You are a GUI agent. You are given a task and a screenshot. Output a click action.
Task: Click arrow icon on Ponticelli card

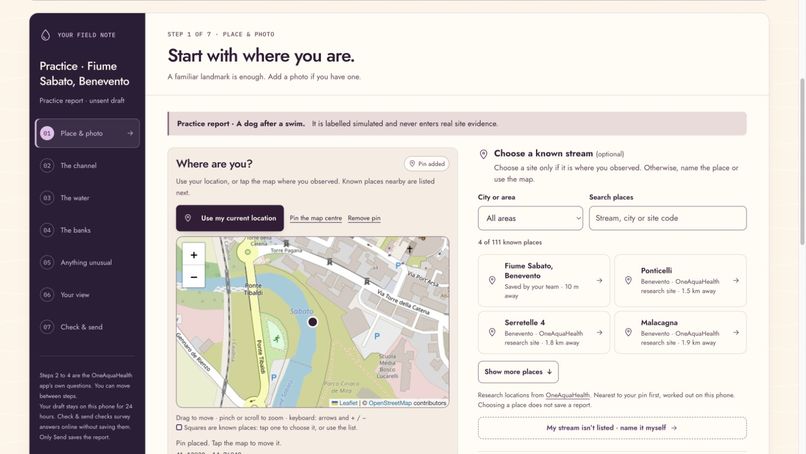[736, 280]
